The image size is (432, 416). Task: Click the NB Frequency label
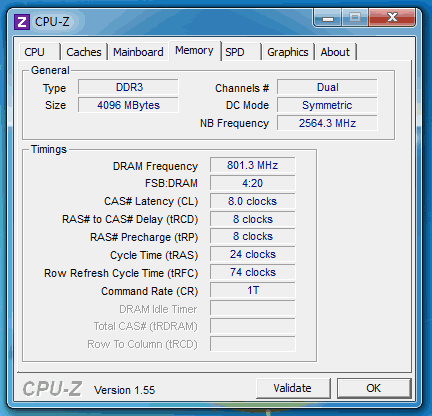point(234,124)
